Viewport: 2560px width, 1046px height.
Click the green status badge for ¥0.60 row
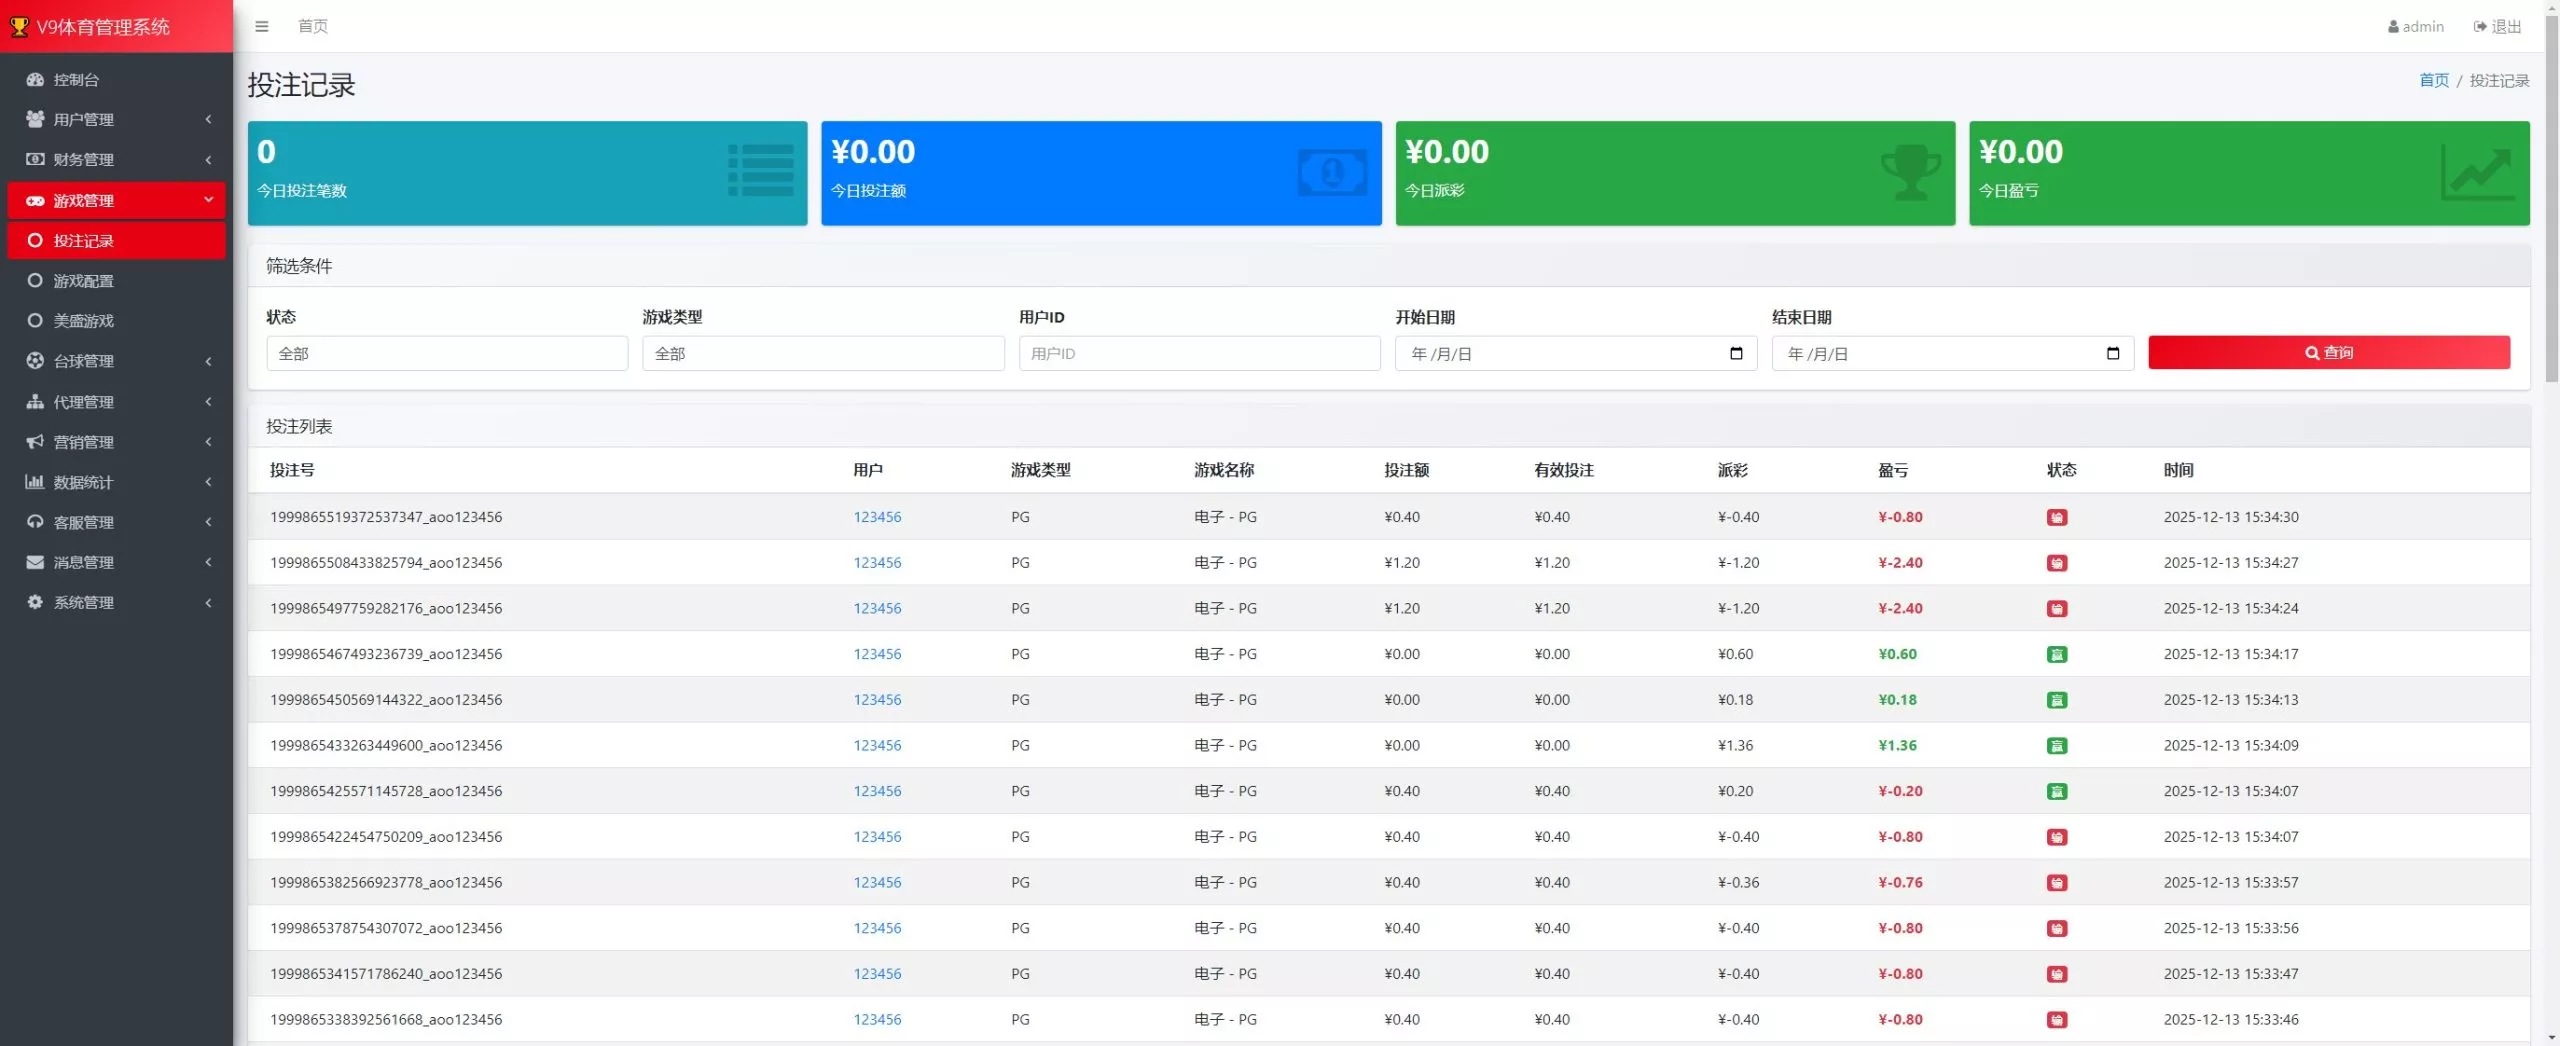click(x=2056, y=654)
